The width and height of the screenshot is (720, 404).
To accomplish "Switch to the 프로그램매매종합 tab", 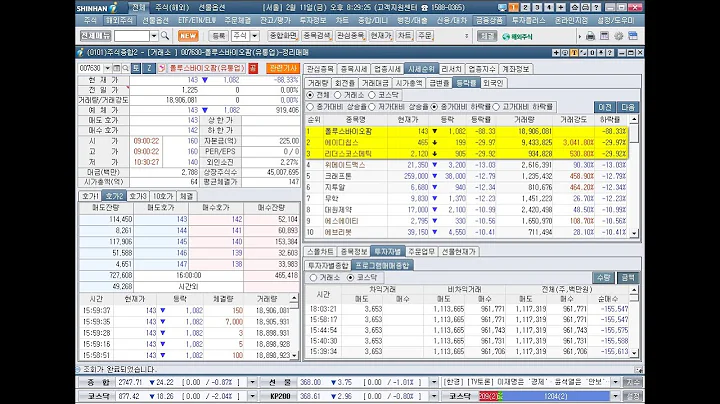I will pyautogui.click(x=382, y=265).
